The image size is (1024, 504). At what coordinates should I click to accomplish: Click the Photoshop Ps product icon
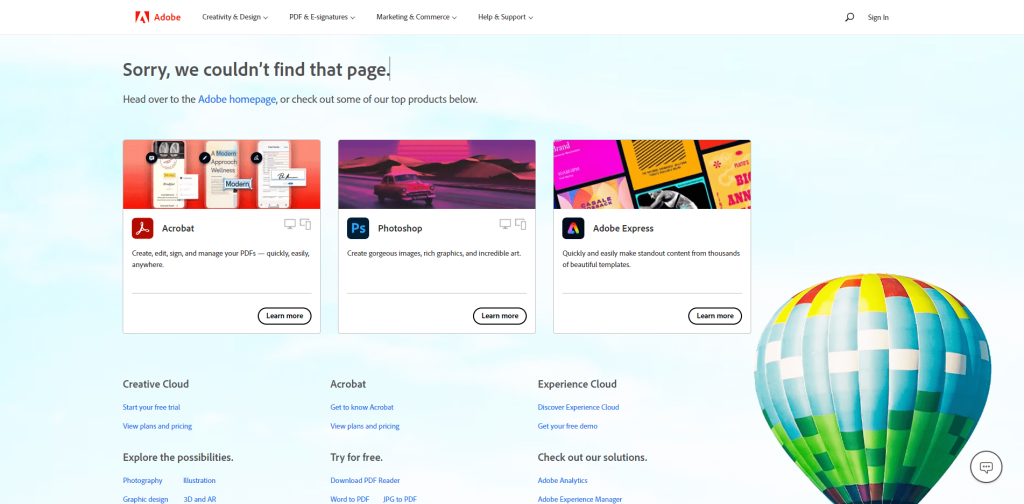pyautogui.click(x=358, y=228)
